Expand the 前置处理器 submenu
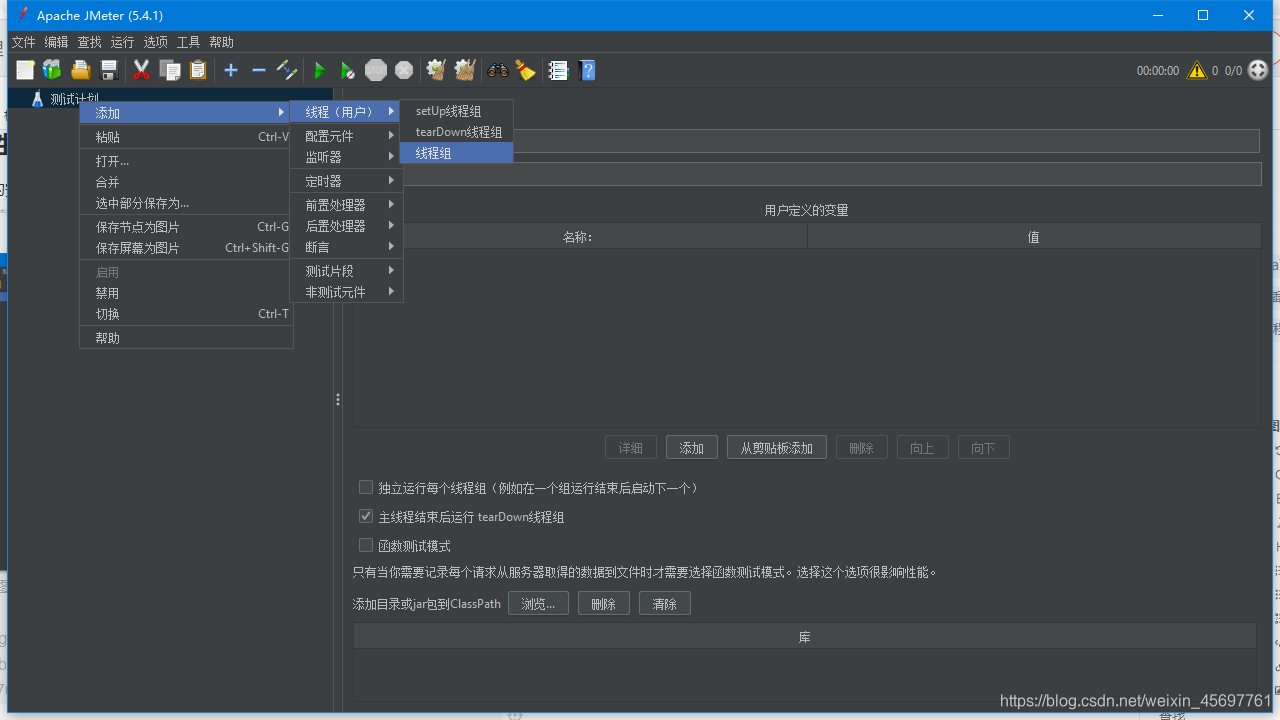1280x720 pixels. [x=346, y=205]
